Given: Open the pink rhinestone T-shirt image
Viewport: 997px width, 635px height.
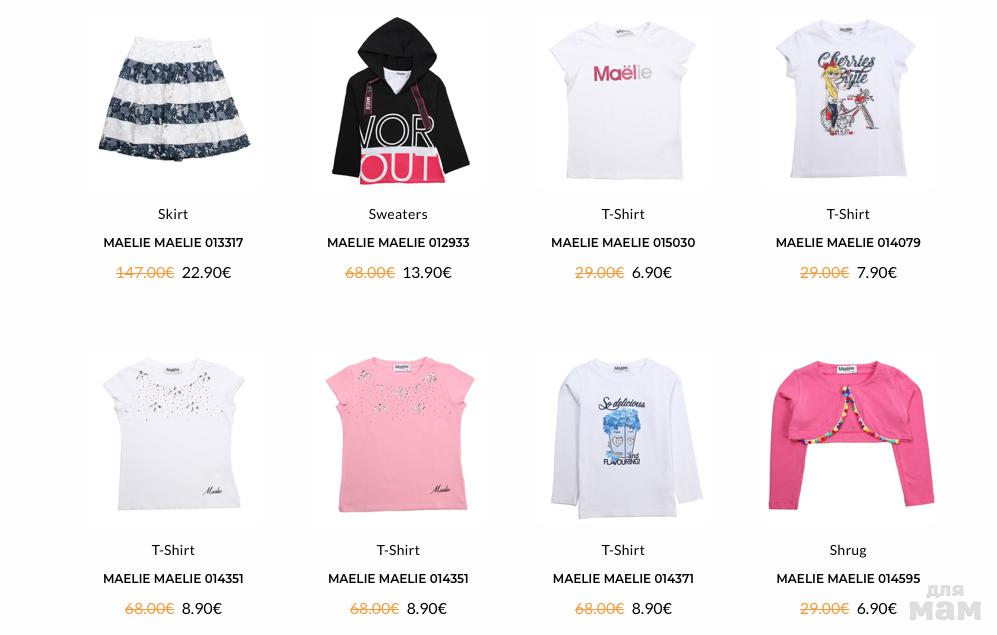Looking at the screenshot, I should coord(399,436).
